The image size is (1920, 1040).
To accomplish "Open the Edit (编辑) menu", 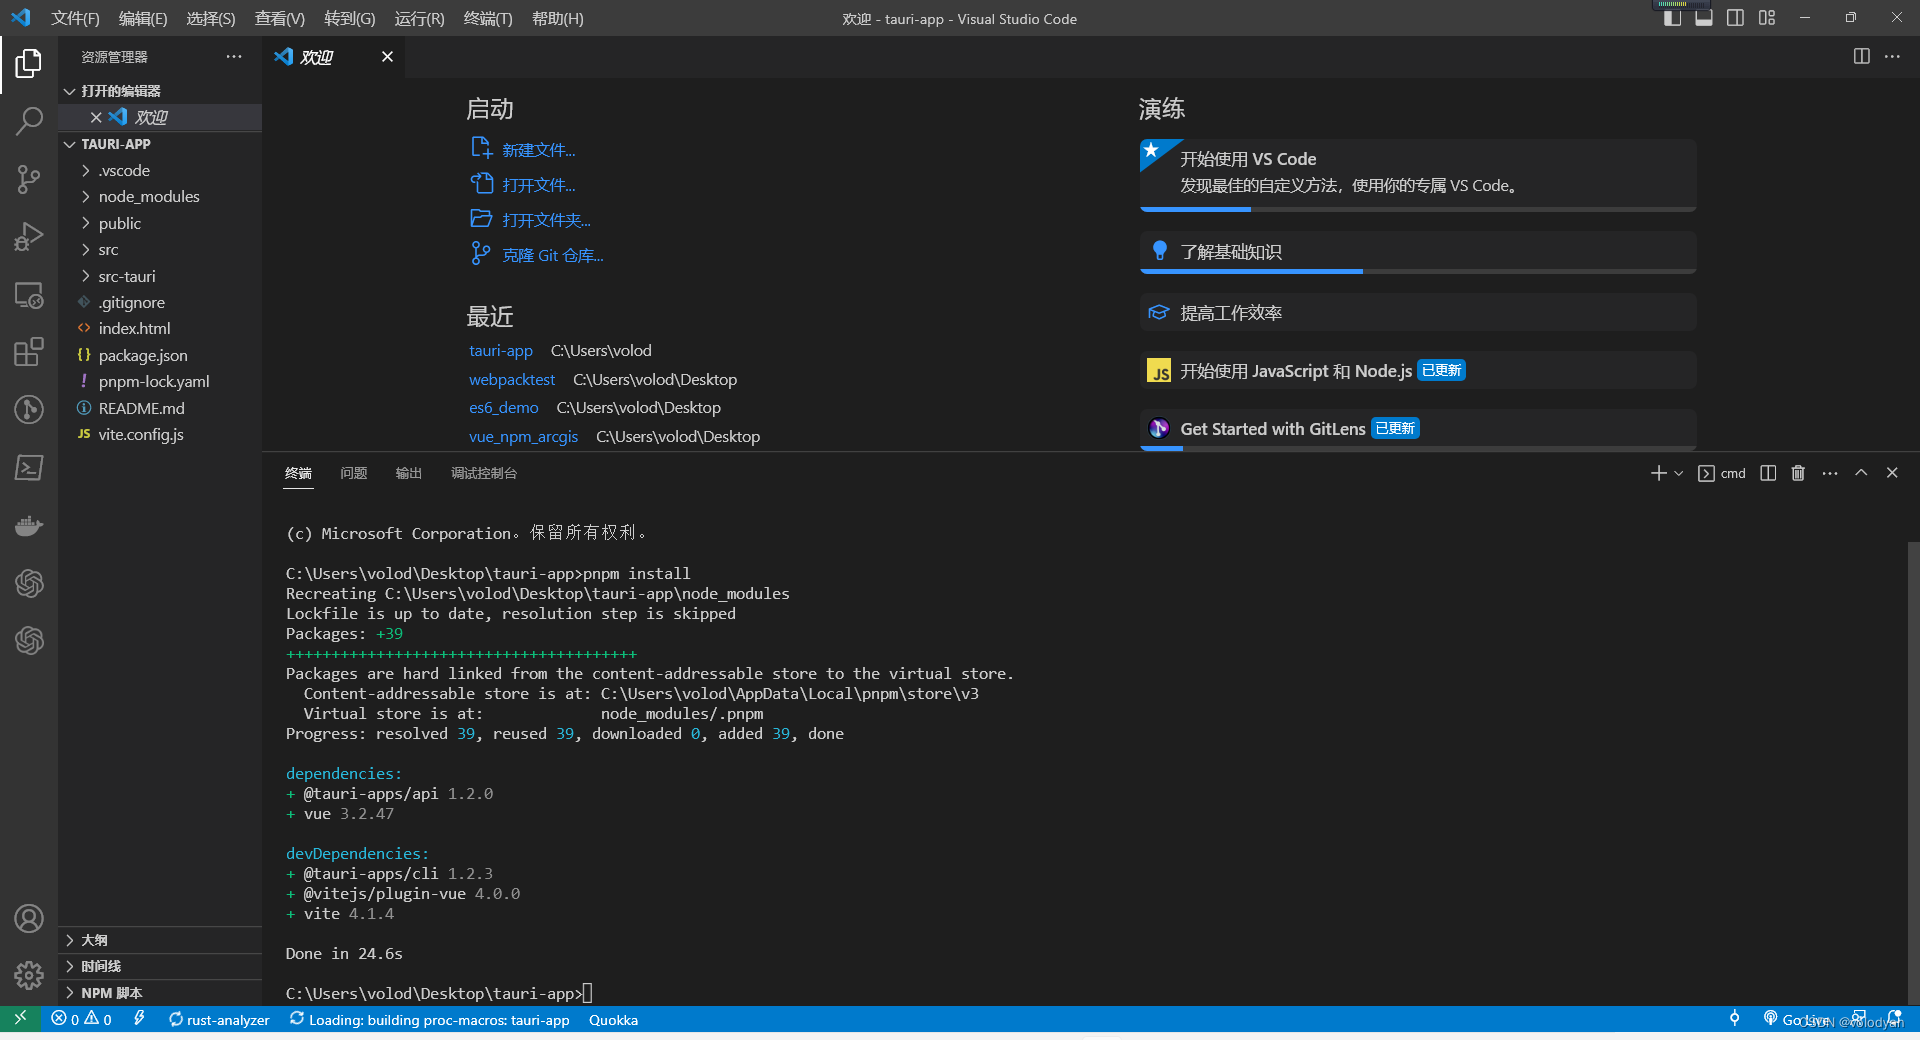I will point(143,18).
